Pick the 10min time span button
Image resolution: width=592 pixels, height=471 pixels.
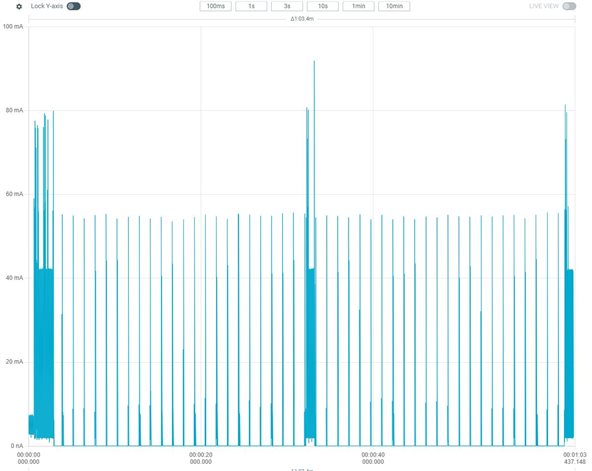pyautogui.click(x=394, y=6)
